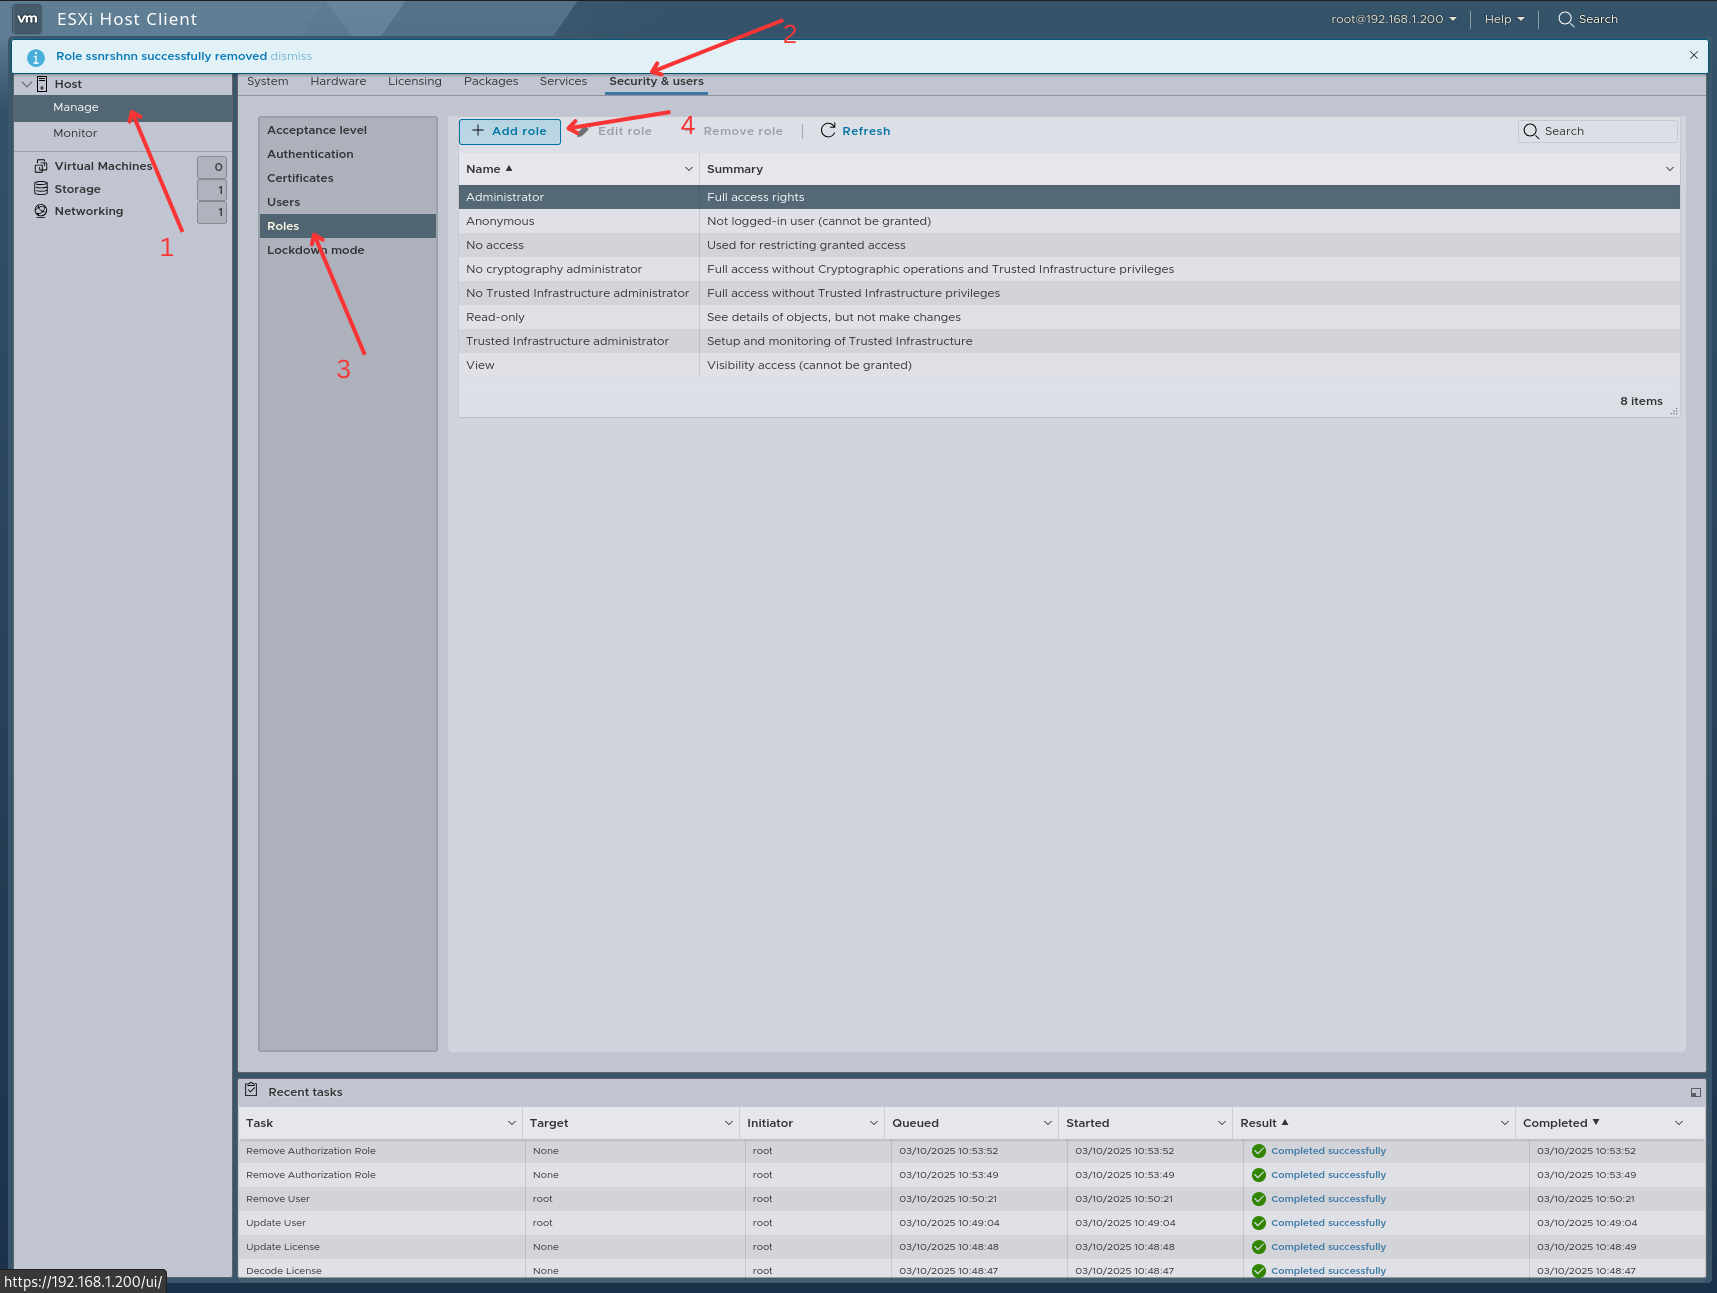Collapse the Host tree entry

[x=26, y=83]
